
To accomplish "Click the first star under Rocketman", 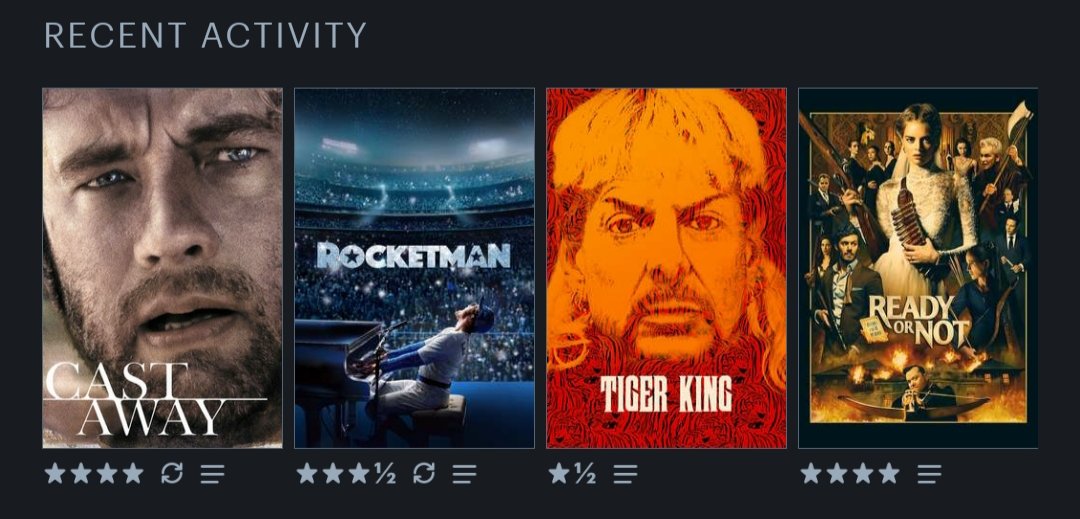I will [x=307, y=473].
